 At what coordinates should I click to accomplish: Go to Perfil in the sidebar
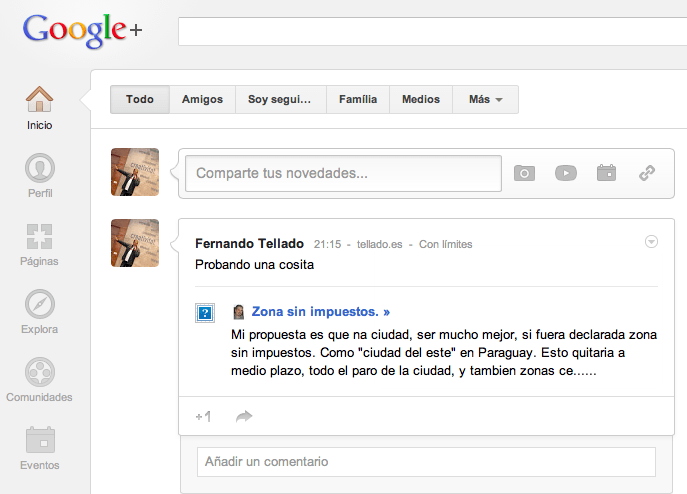coord(40,168)
